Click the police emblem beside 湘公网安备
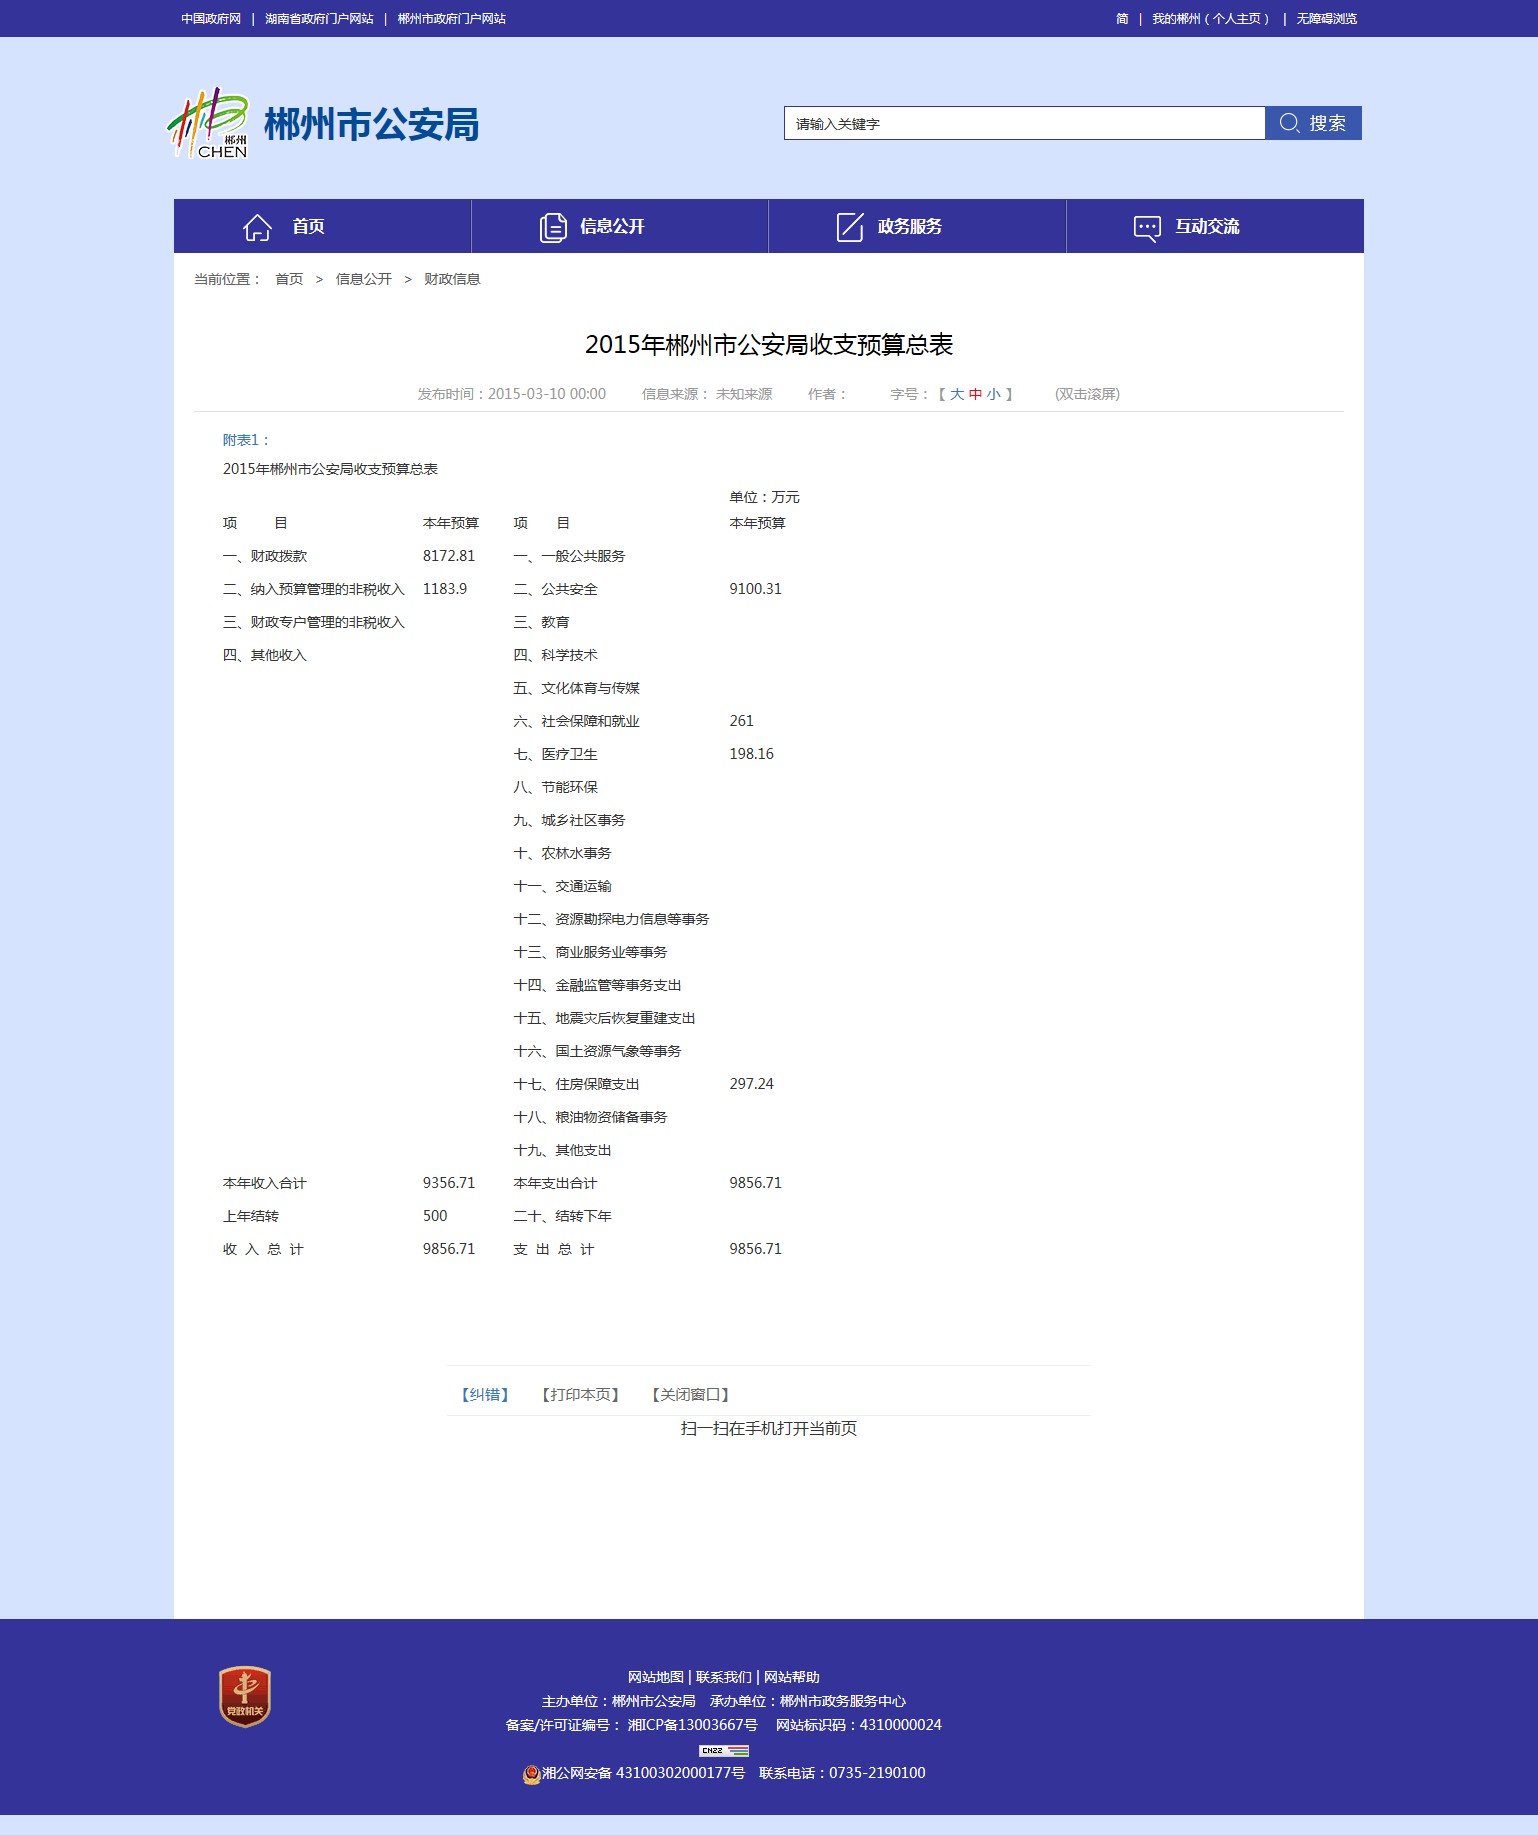Image resolution: width=1538 pixels, height=1835 pixels. [x=531, y=1774]
